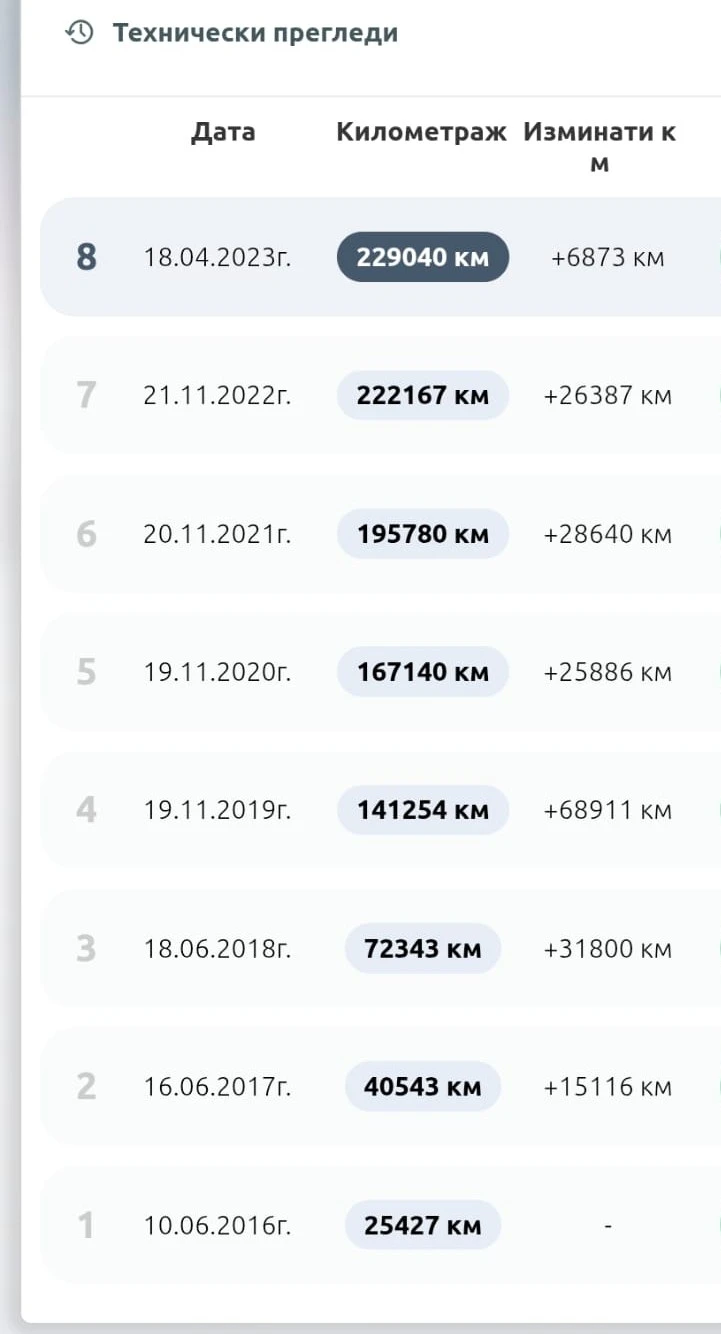Click the date 21.11.2022г.
This screenshot has width=721, height=1334.
coord(217,395)
